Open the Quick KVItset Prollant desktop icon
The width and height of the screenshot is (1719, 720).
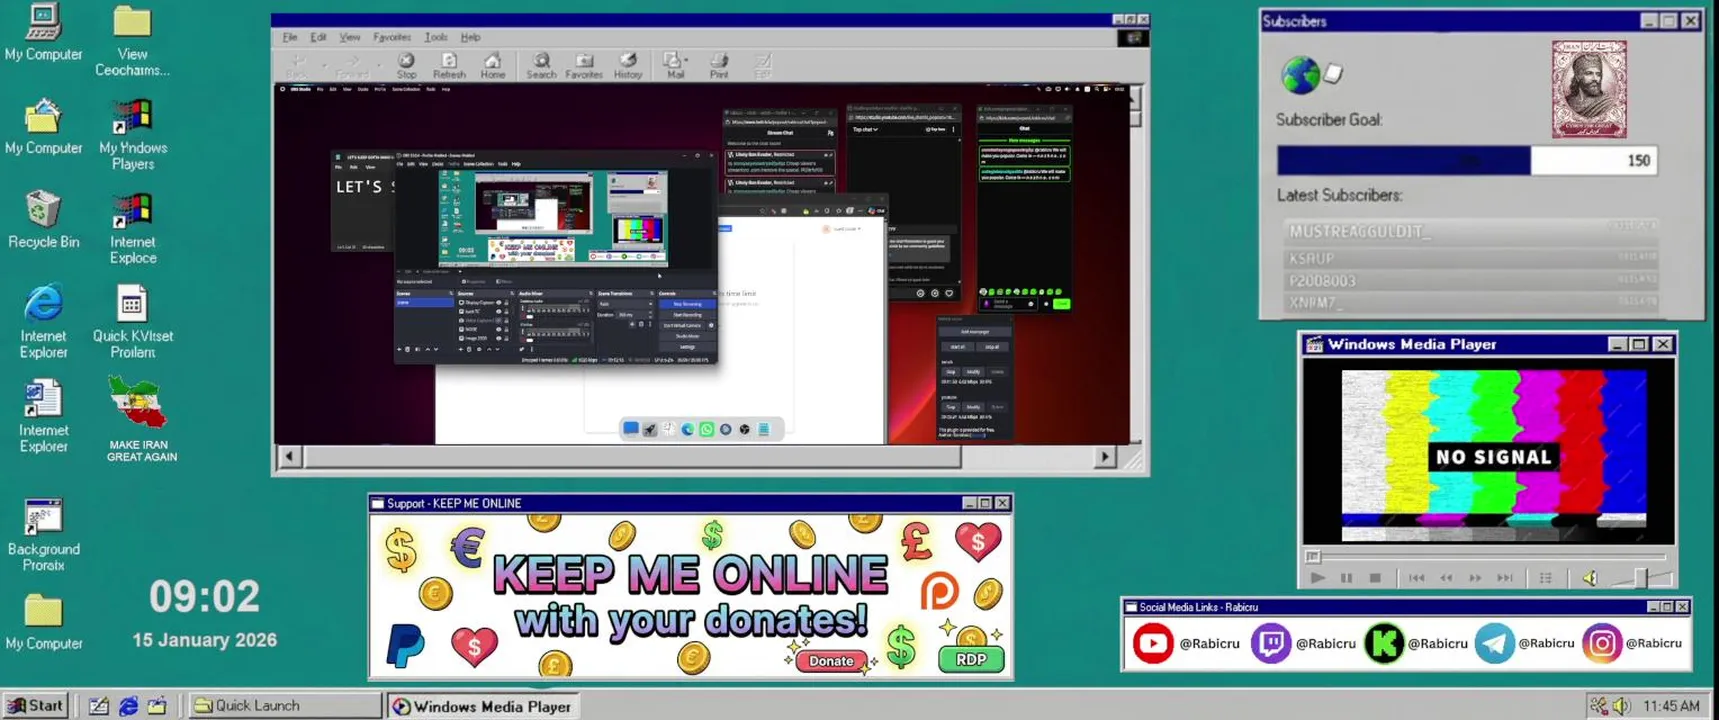[x=132, y=322]
